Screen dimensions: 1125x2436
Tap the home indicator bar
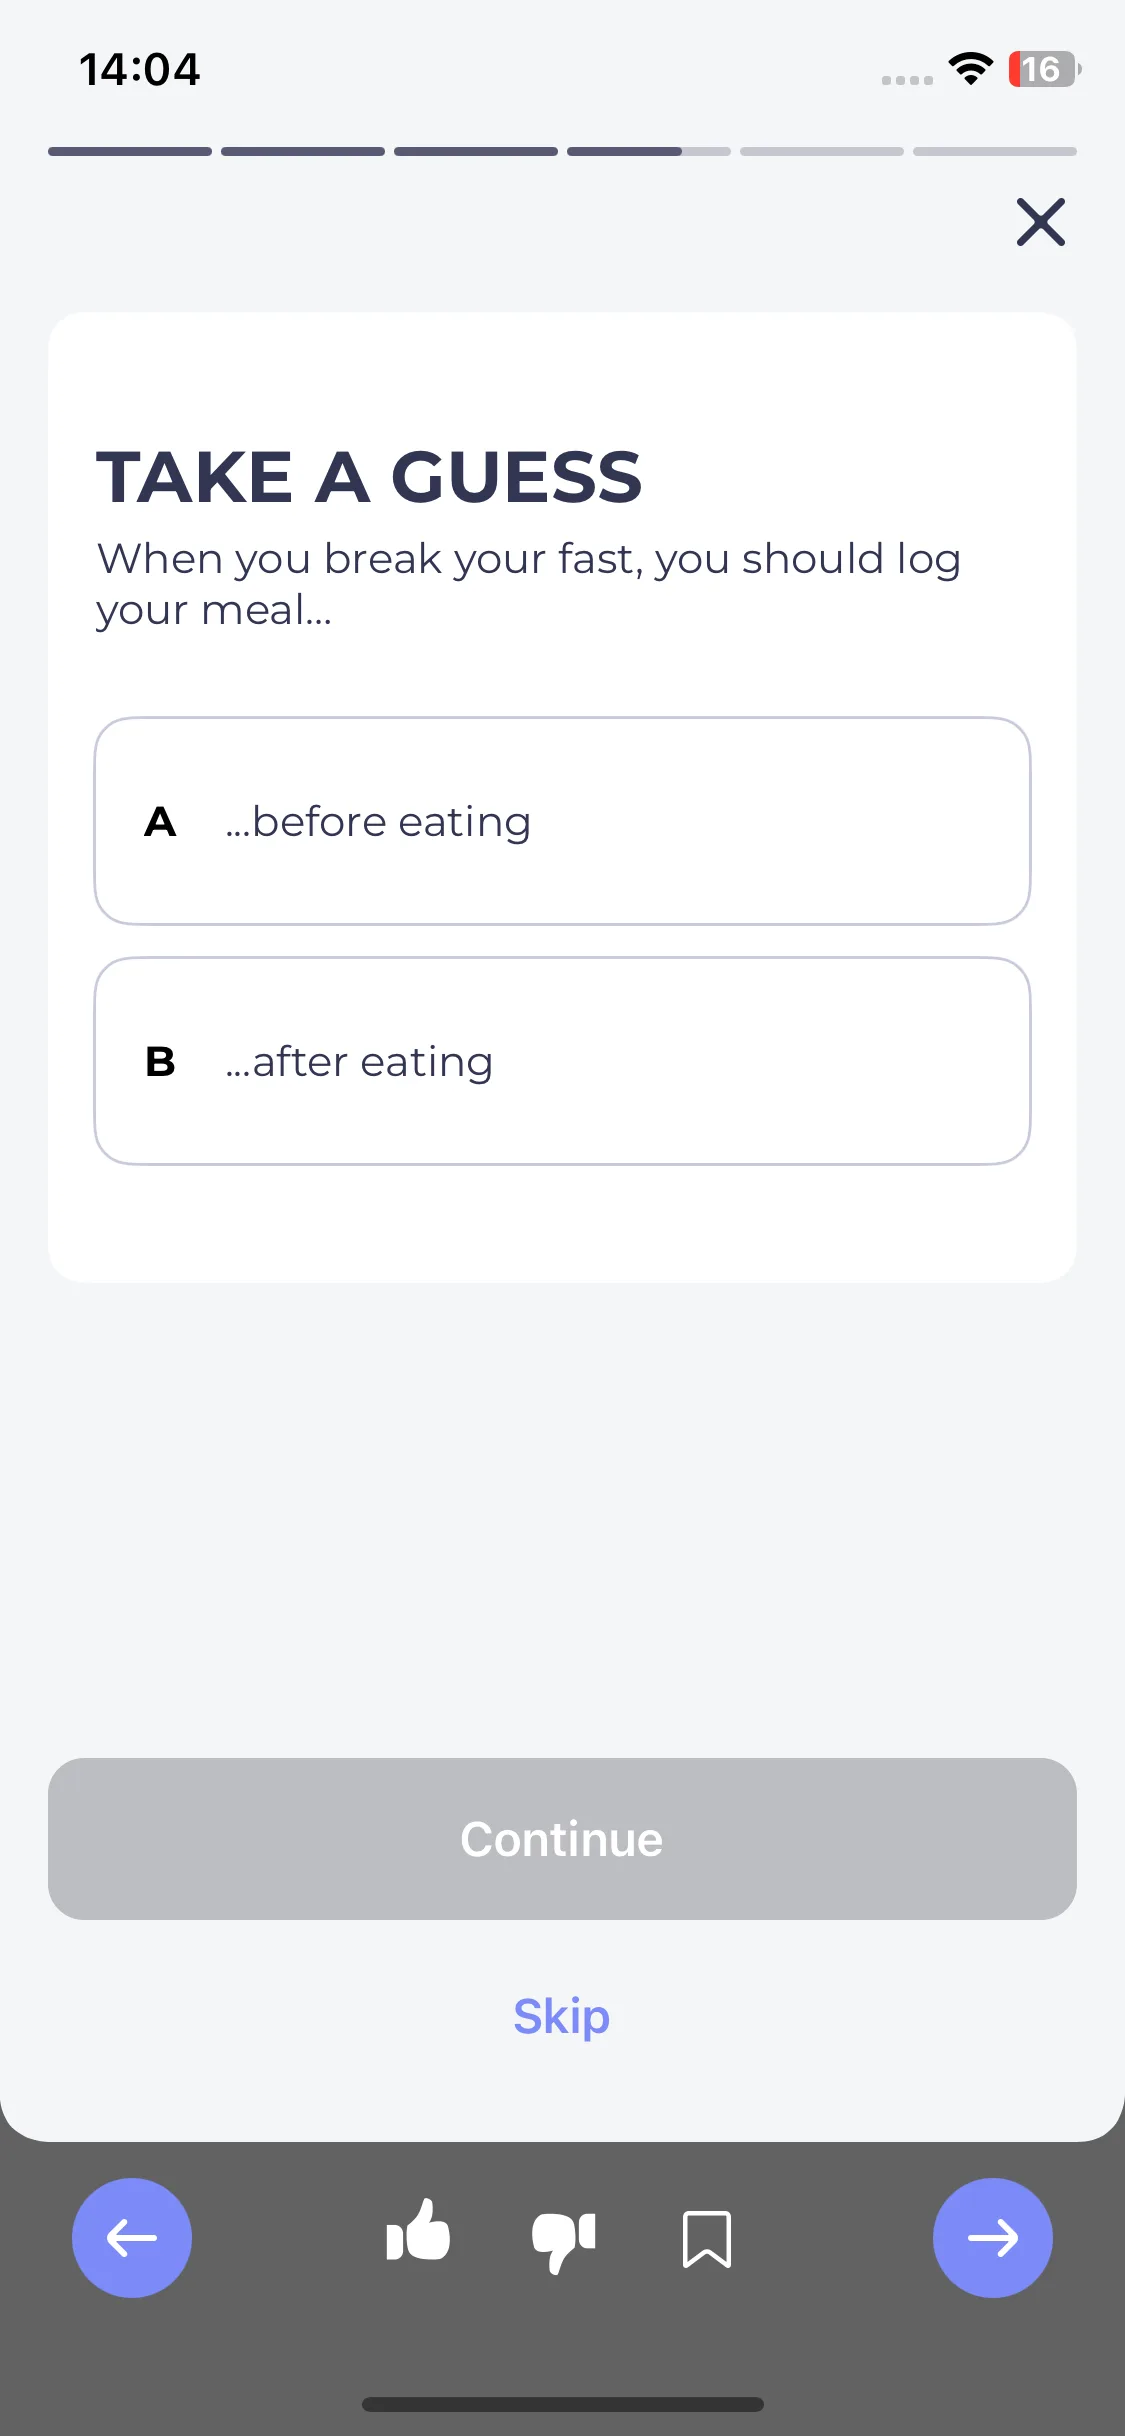click(x=563, y=2404)
